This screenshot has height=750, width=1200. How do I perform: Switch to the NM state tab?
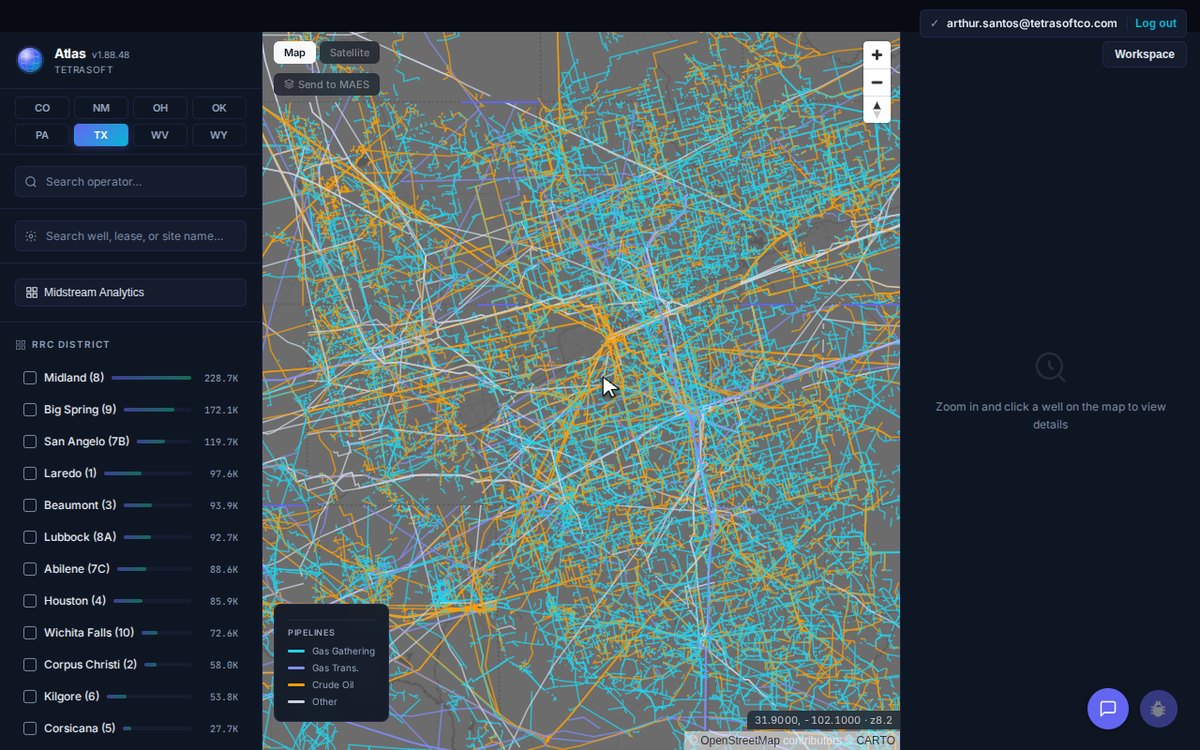click(x=101, y=108)
